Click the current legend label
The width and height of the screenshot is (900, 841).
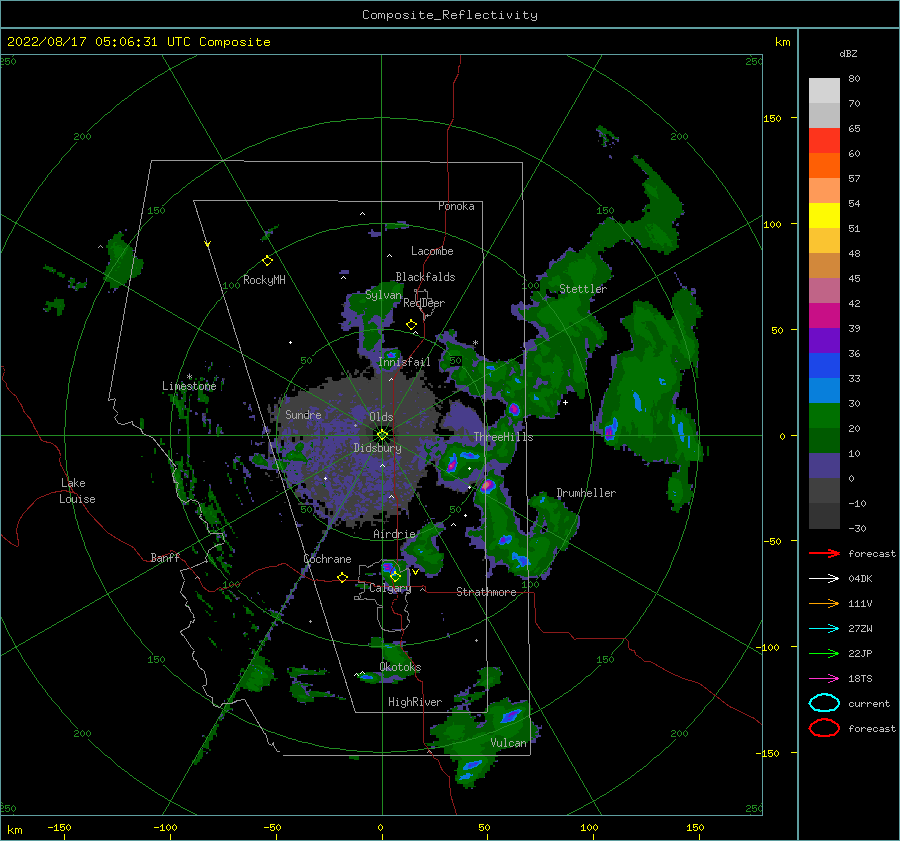coord(869,704)
